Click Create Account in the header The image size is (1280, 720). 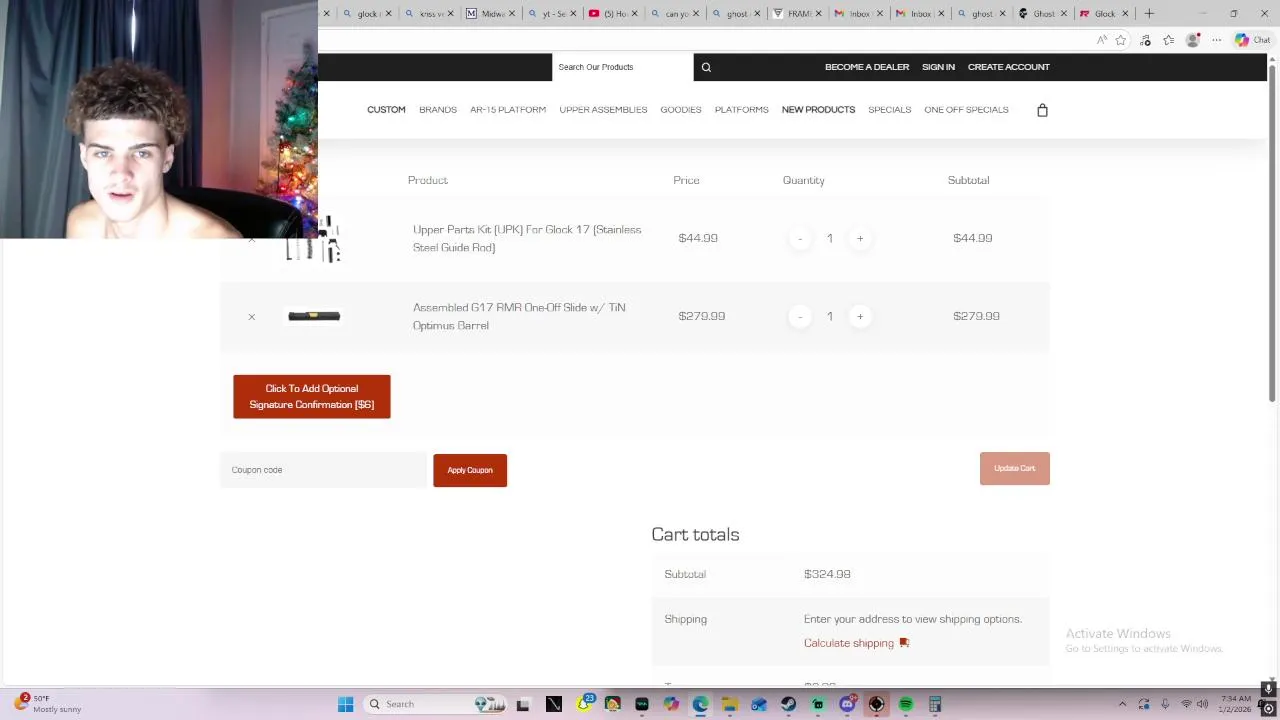pyautogui.click(x=1009, y=67)
